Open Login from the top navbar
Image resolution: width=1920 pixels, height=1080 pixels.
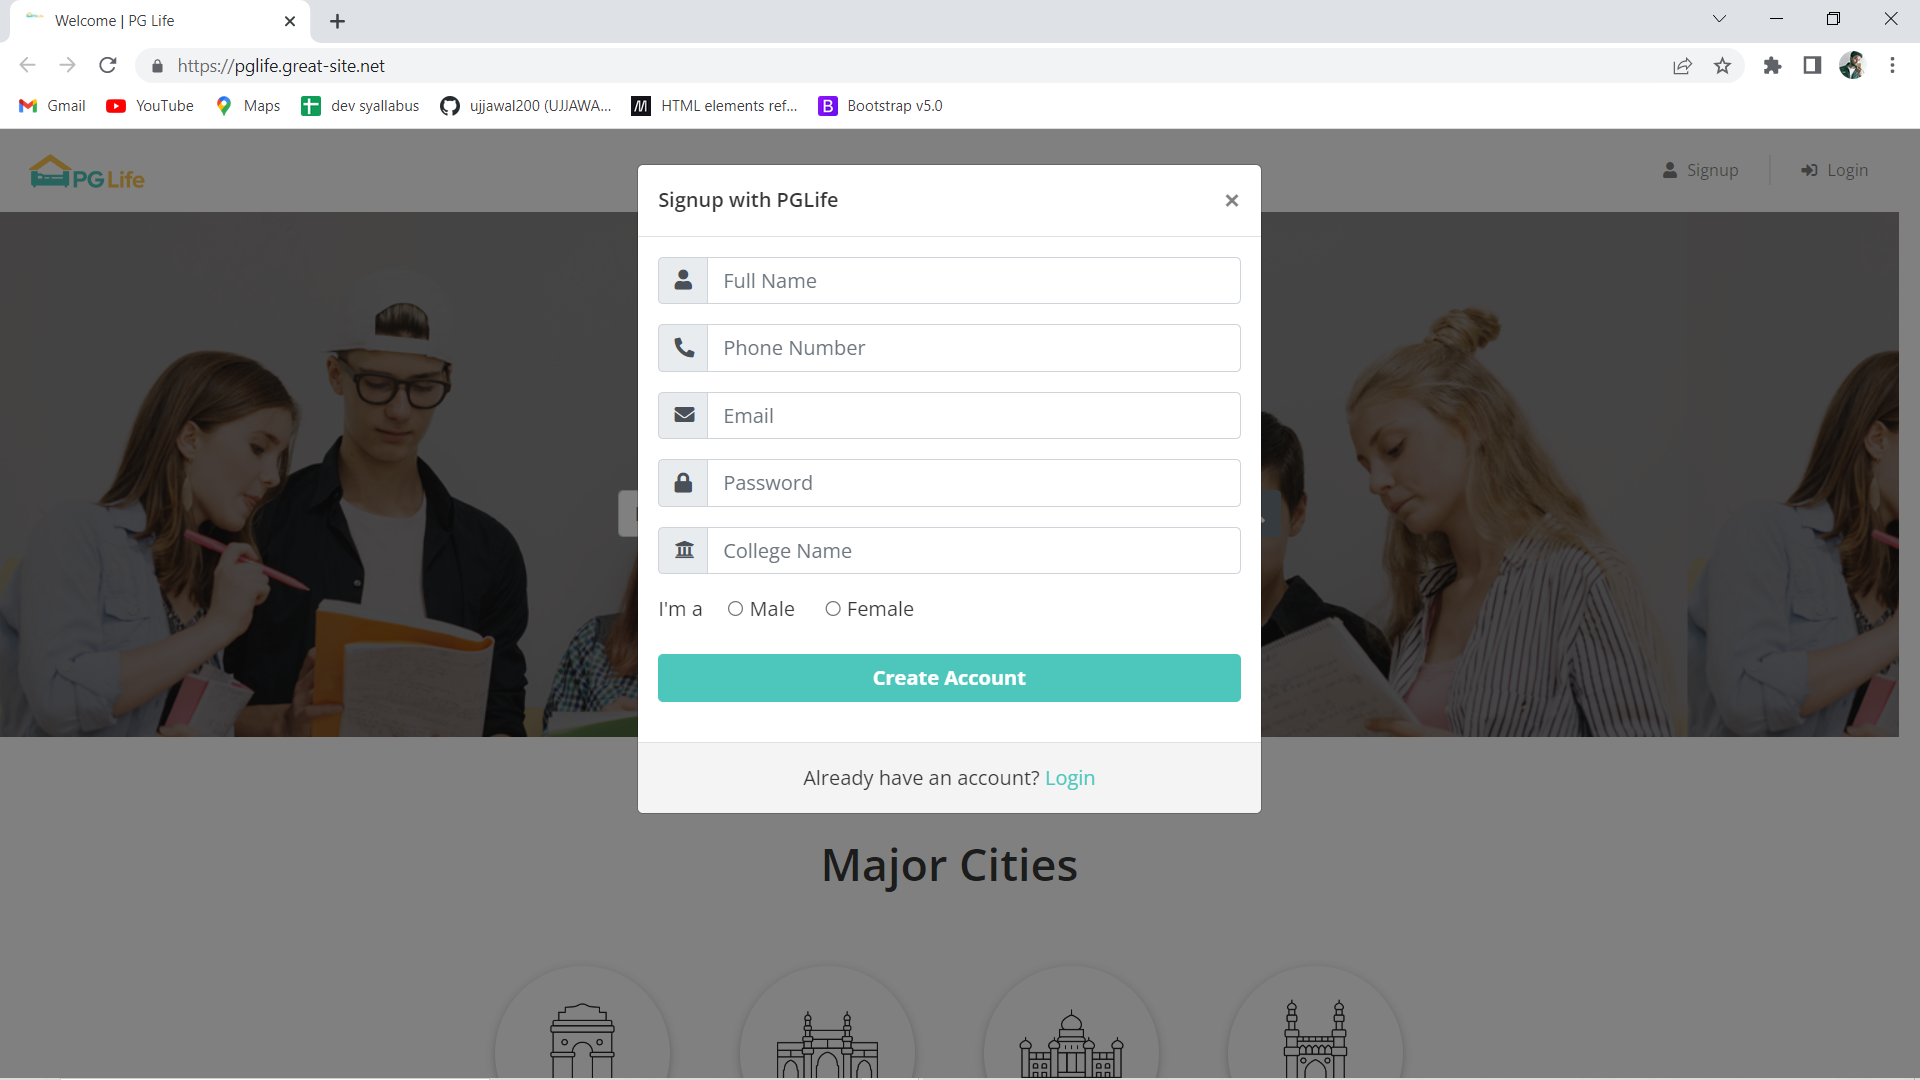(x=1835, y=170)
